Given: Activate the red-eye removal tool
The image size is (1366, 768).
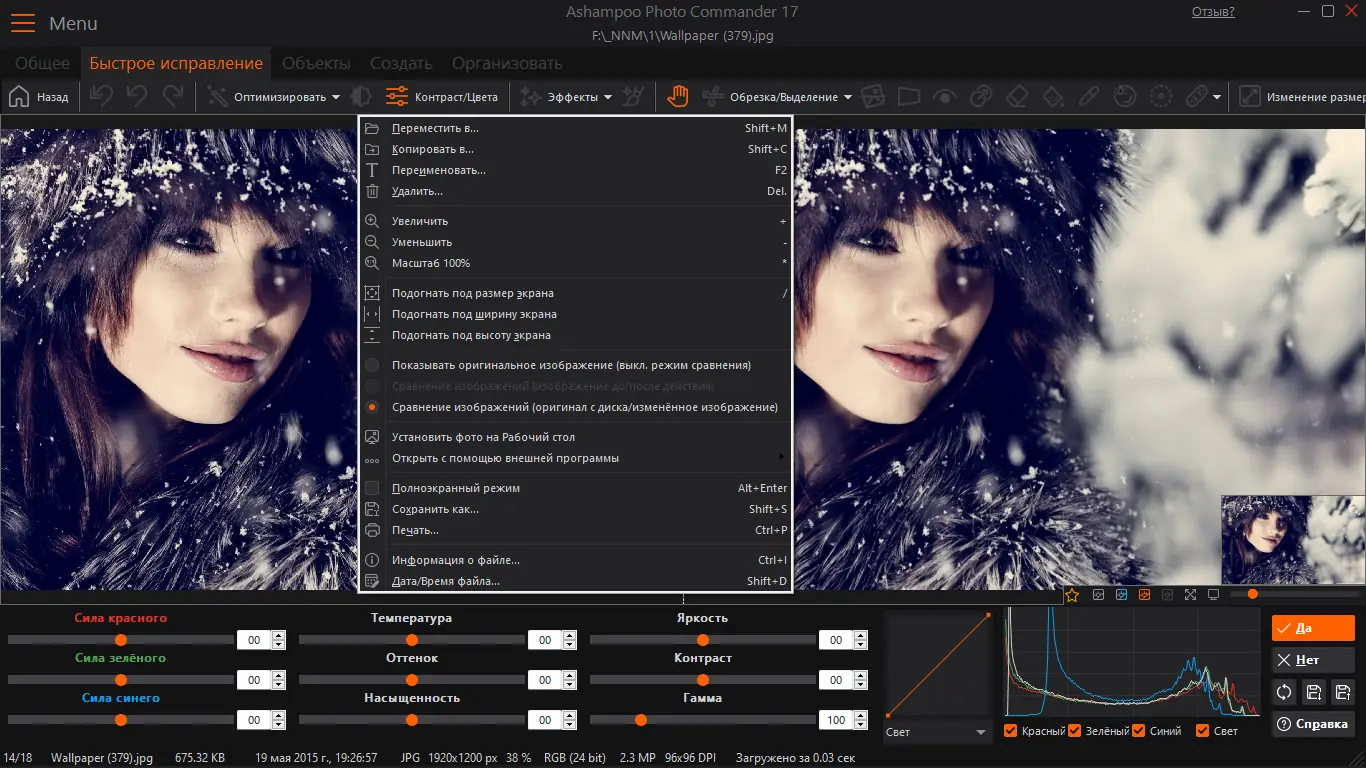Looking at the screenshot, I should [944, 96].
